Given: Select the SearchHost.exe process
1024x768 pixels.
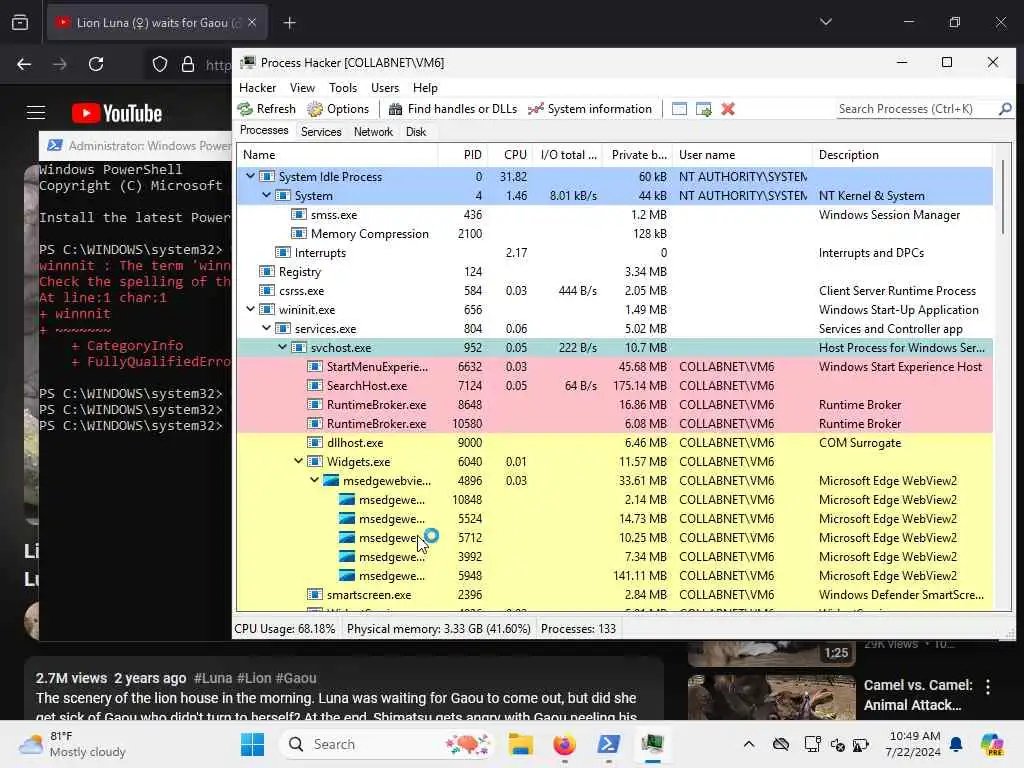Looking at the screenshot, I should click(615, 385).
